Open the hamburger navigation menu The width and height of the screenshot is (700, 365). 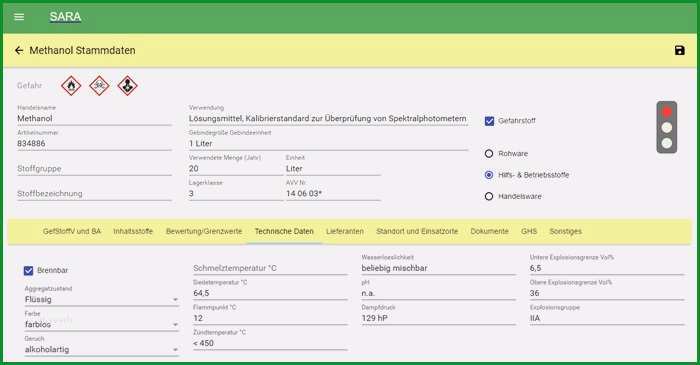click(19, 17)
